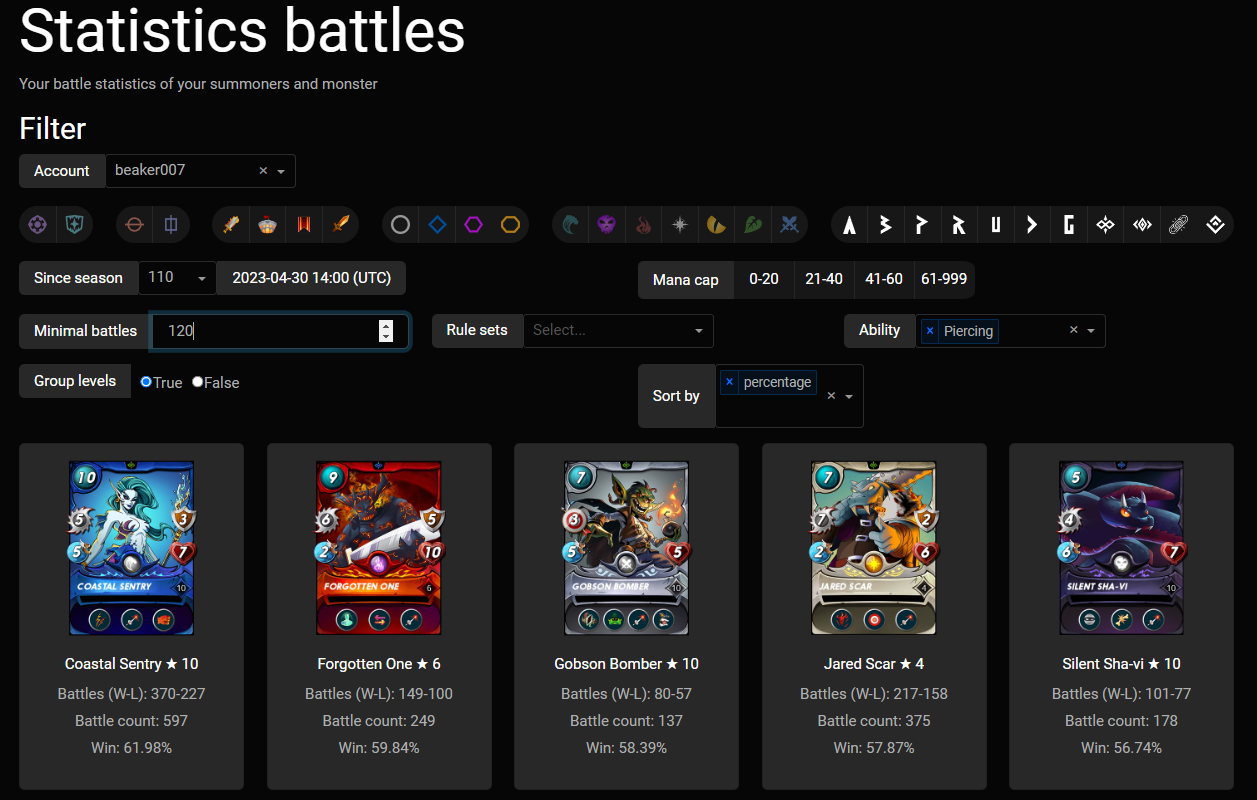Click the "Forgotten One ★ 6" title
The height and width of the screenshot is (800, 1257).
(x=379, y=664)
